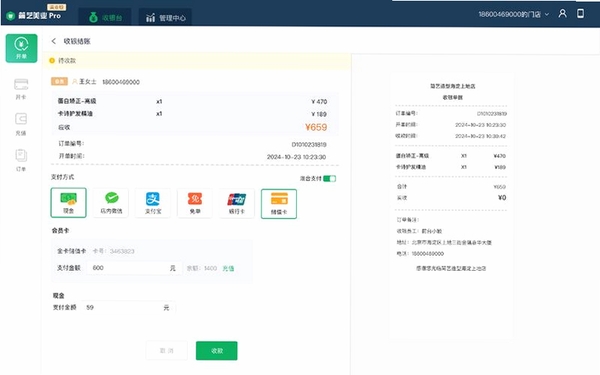Click the 蛋白矫正-高级 item in order list
Image resolution: width=600 pixels, height=375 pixels.
[x=77, y=101]
